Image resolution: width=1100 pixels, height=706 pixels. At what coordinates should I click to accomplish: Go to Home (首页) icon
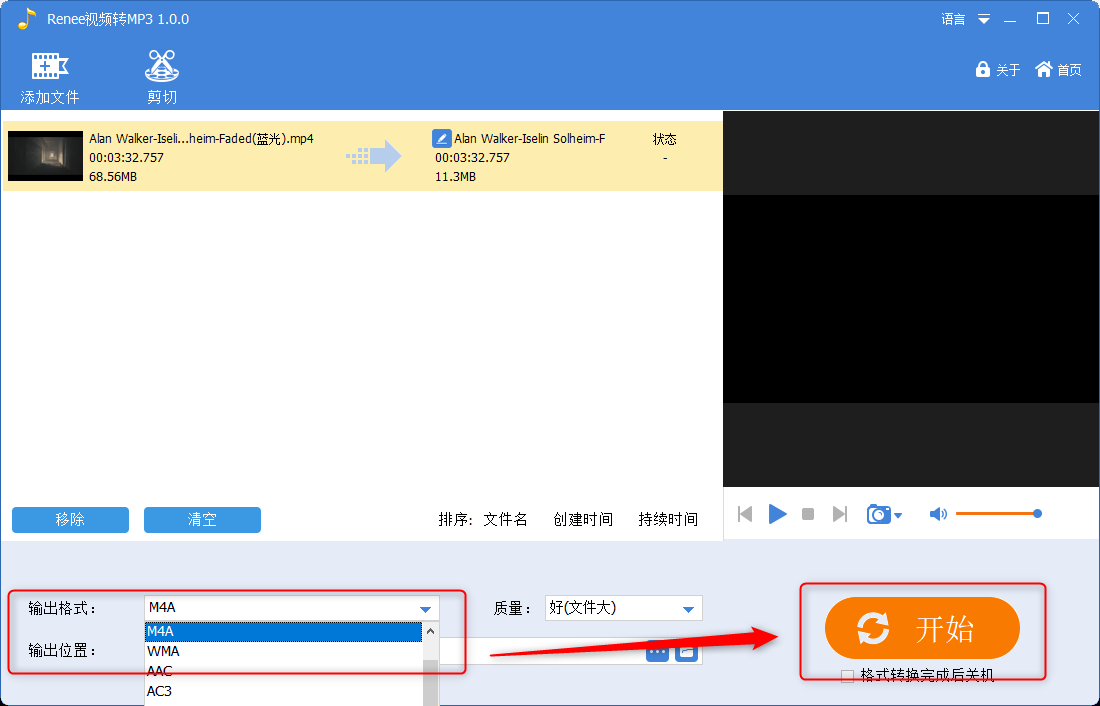coord(1044,69)
